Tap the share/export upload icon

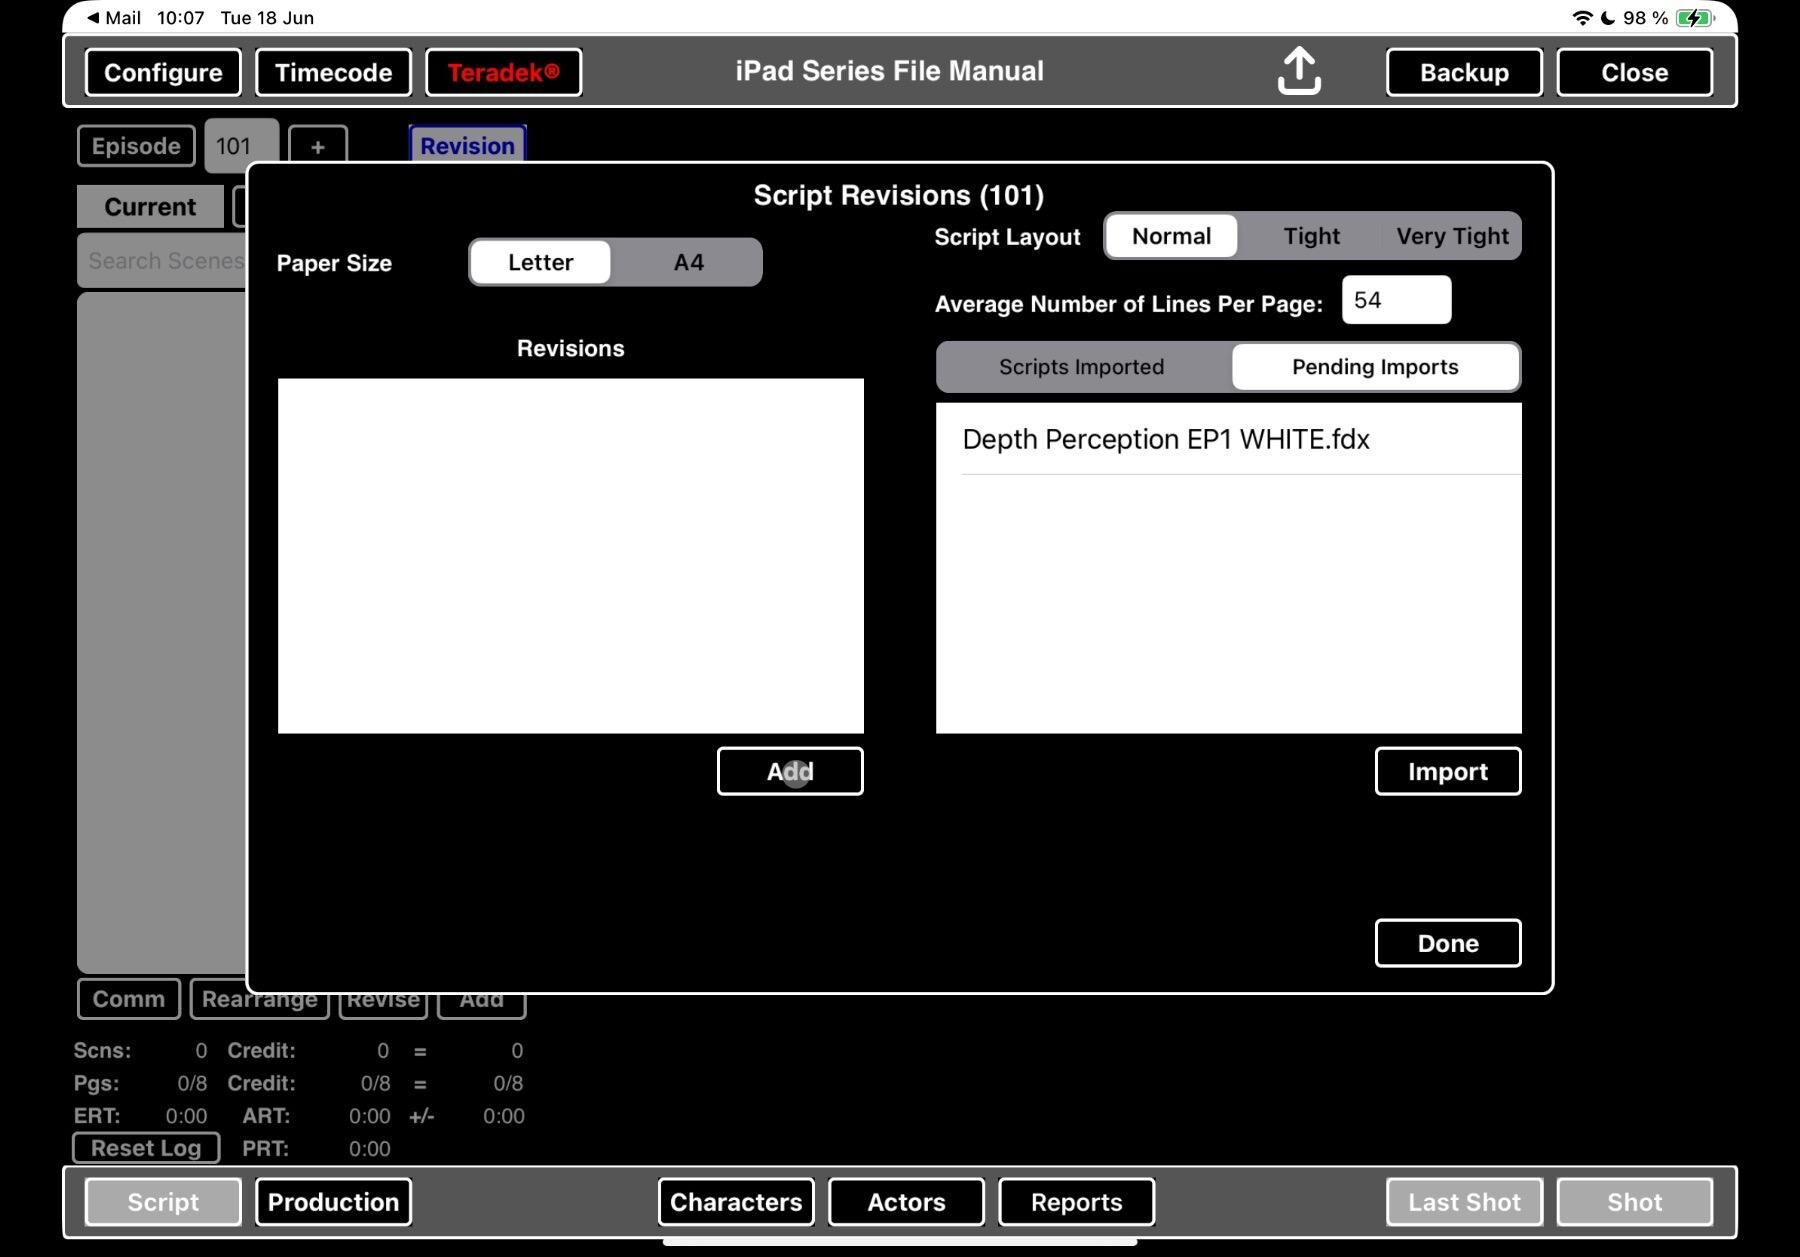pos(1299,71)
